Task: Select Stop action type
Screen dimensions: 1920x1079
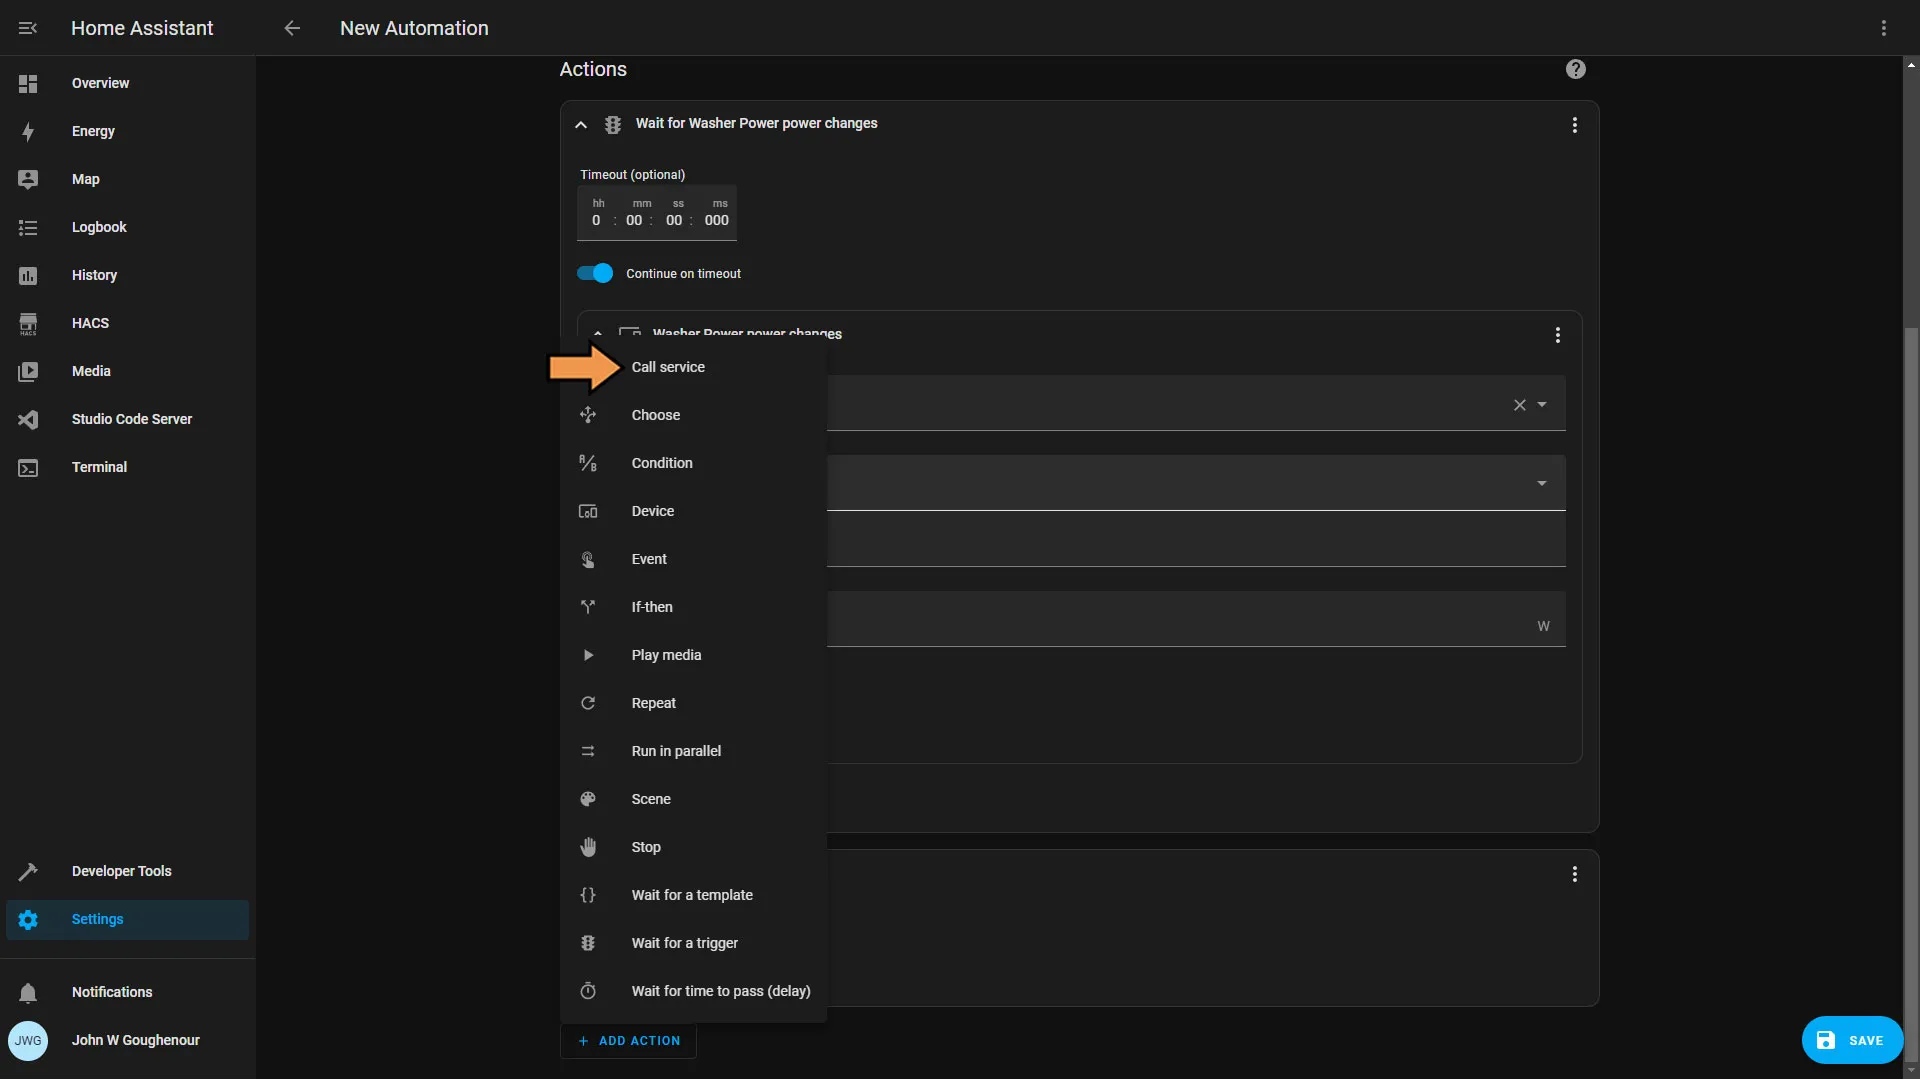Action: click(694, 847)
